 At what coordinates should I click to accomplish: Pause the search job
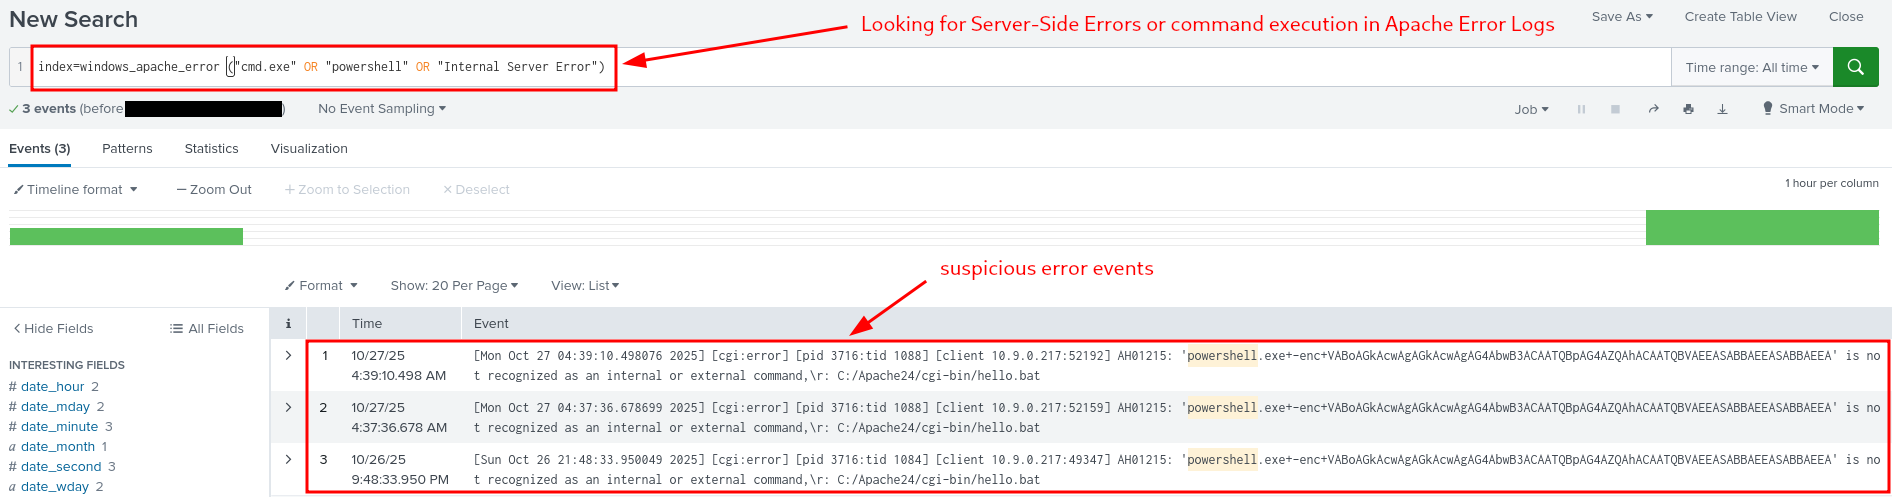[x=1581, y=109]
